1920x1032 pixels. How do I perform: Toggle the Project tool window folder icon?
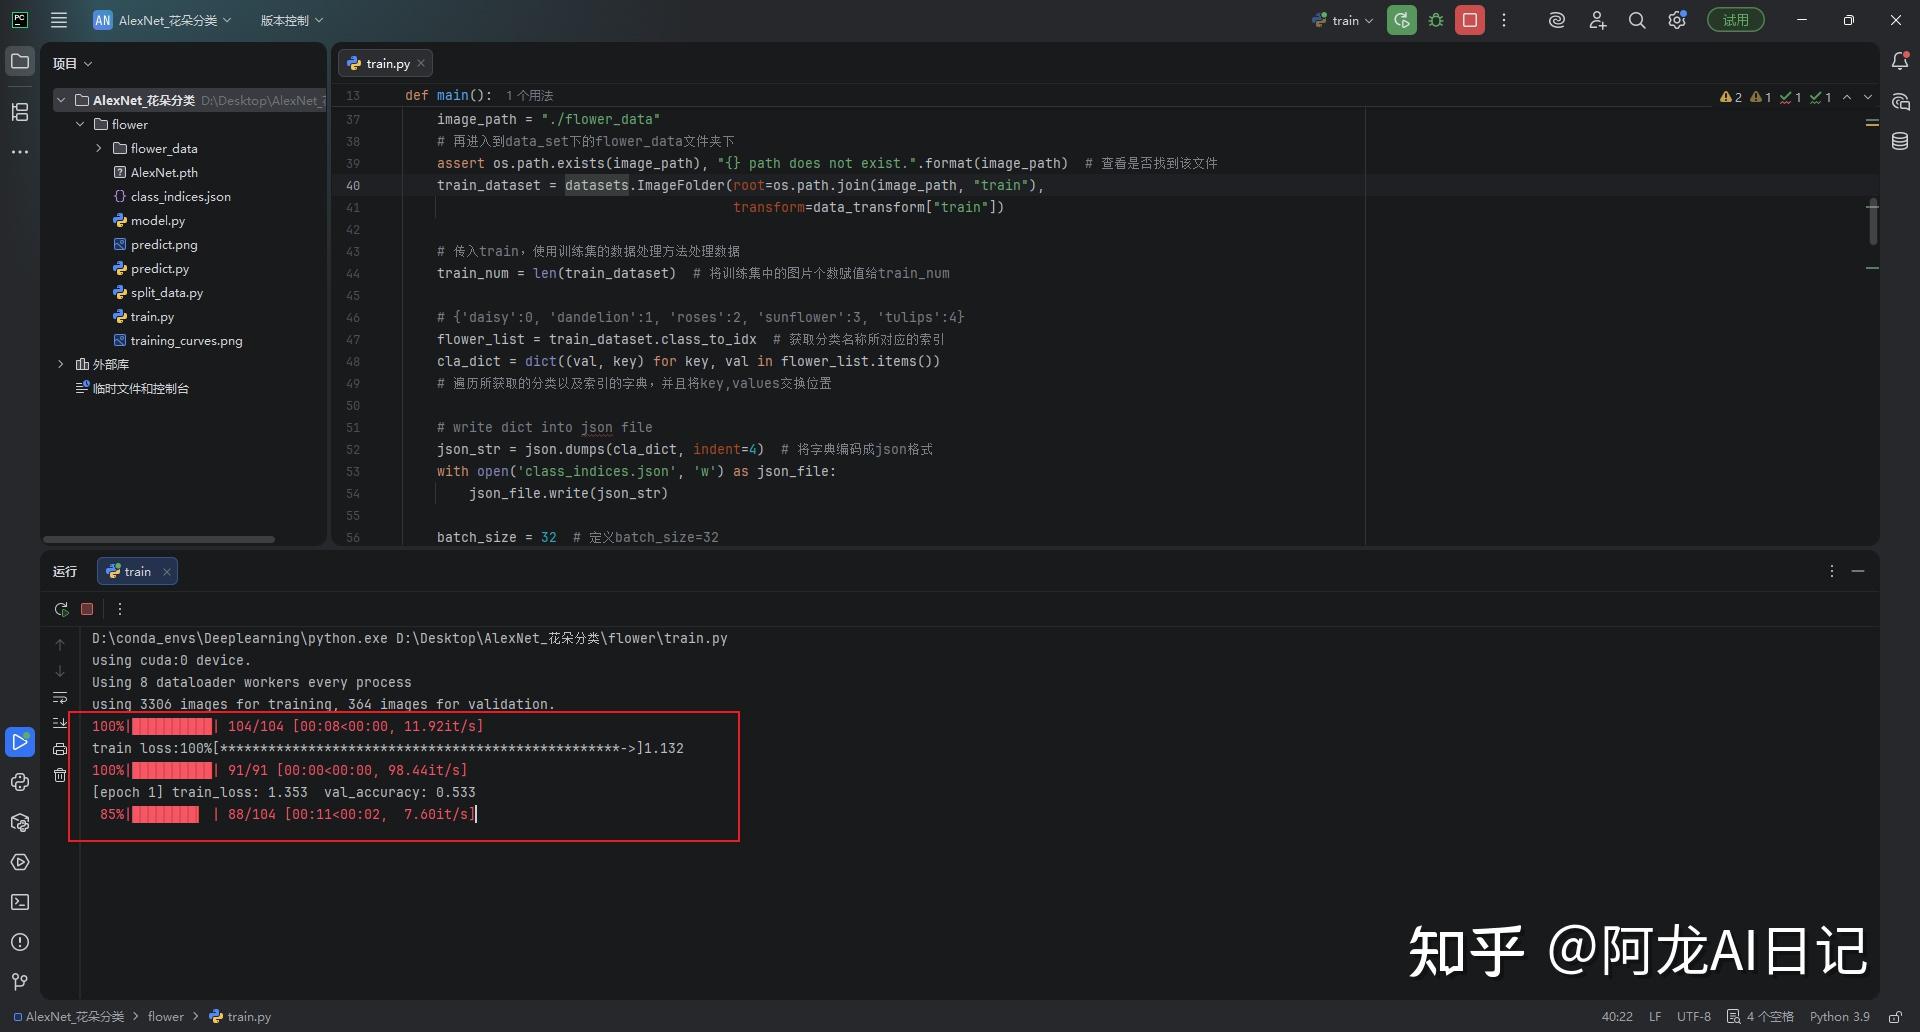[20, 61]
